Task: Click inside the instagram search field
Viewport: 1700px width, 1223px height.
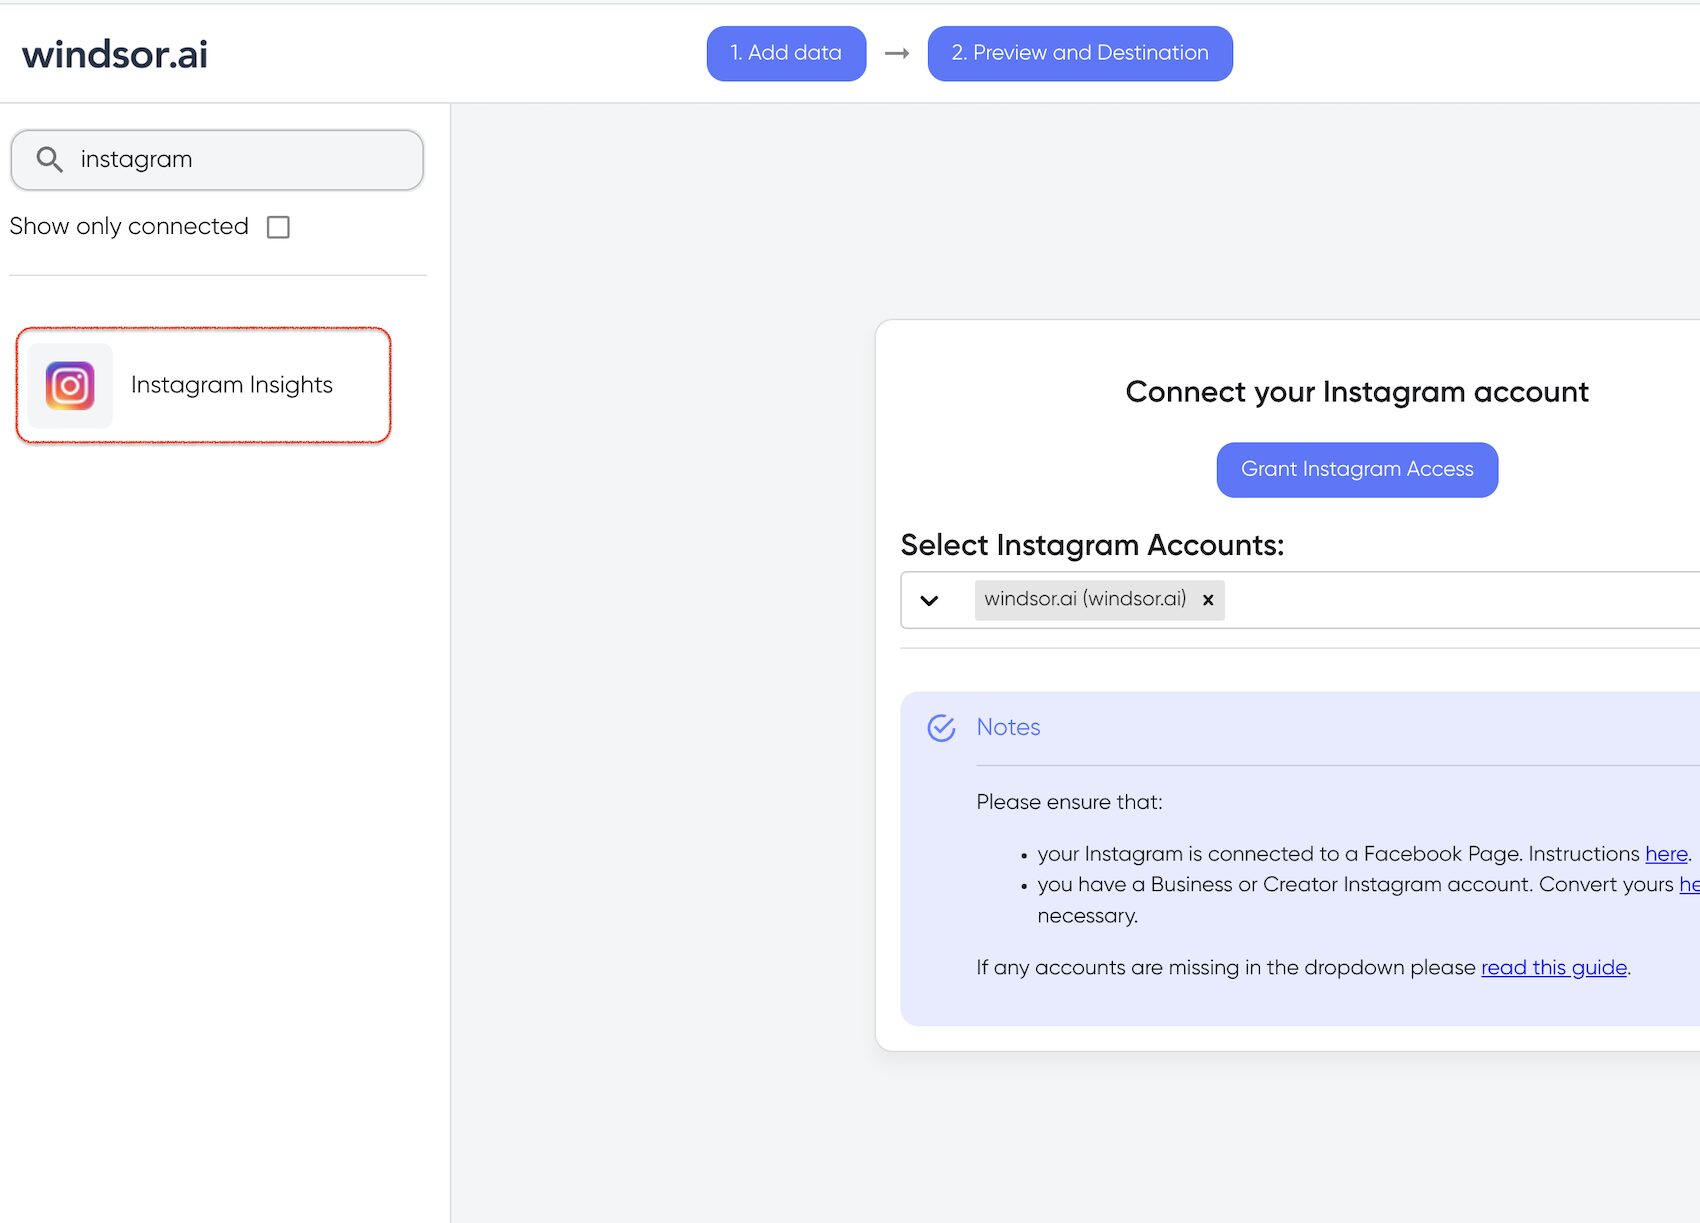Action: point(220,159)
